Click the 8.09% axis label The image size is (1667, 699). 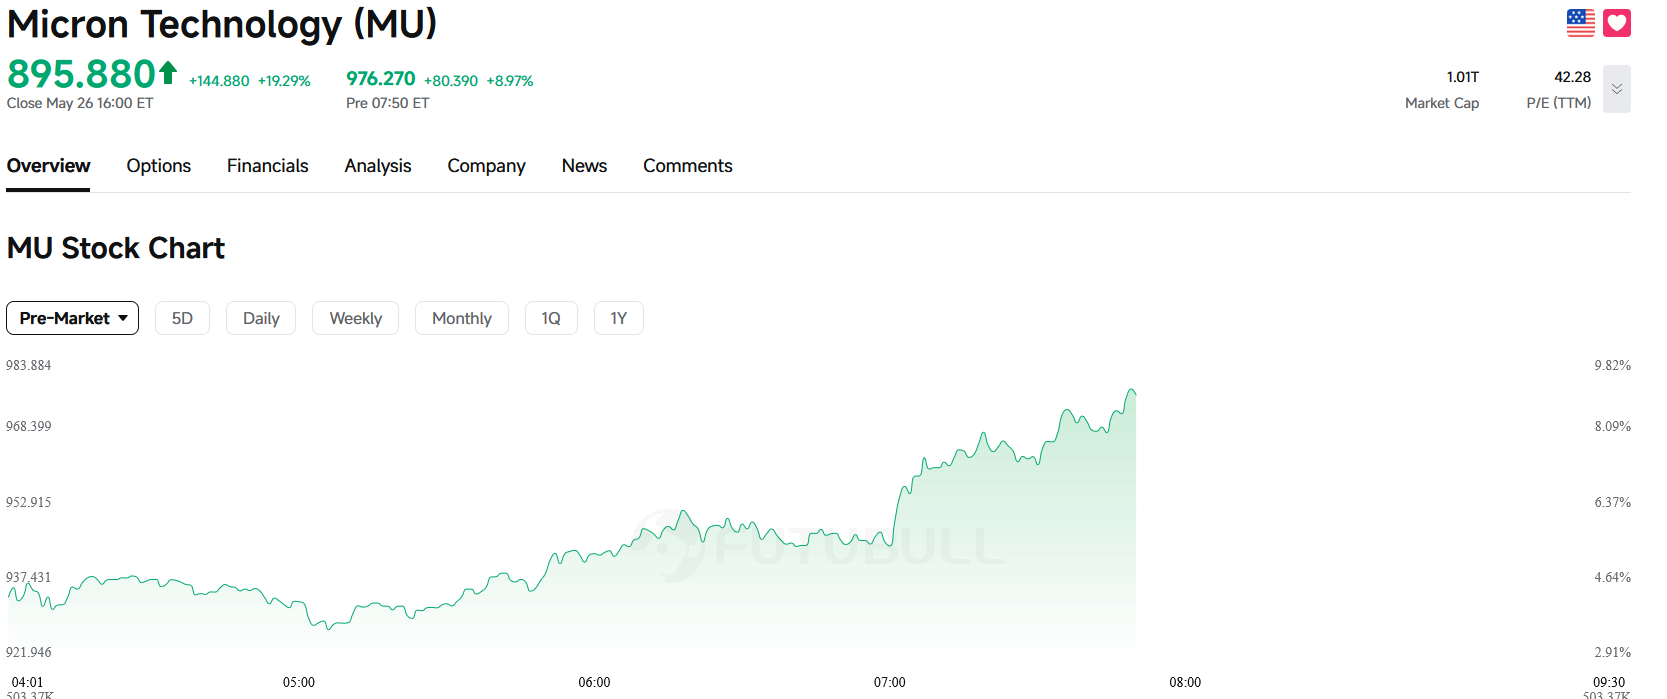coord(1612,427)
